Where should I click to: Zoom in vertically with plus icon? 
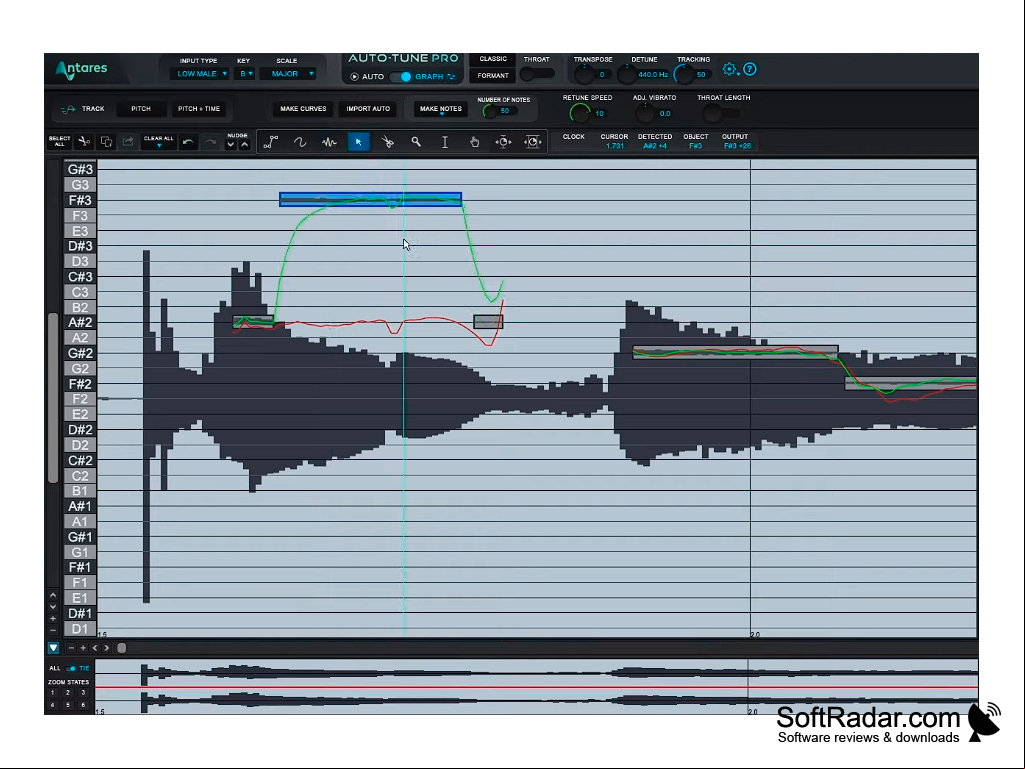53,619
